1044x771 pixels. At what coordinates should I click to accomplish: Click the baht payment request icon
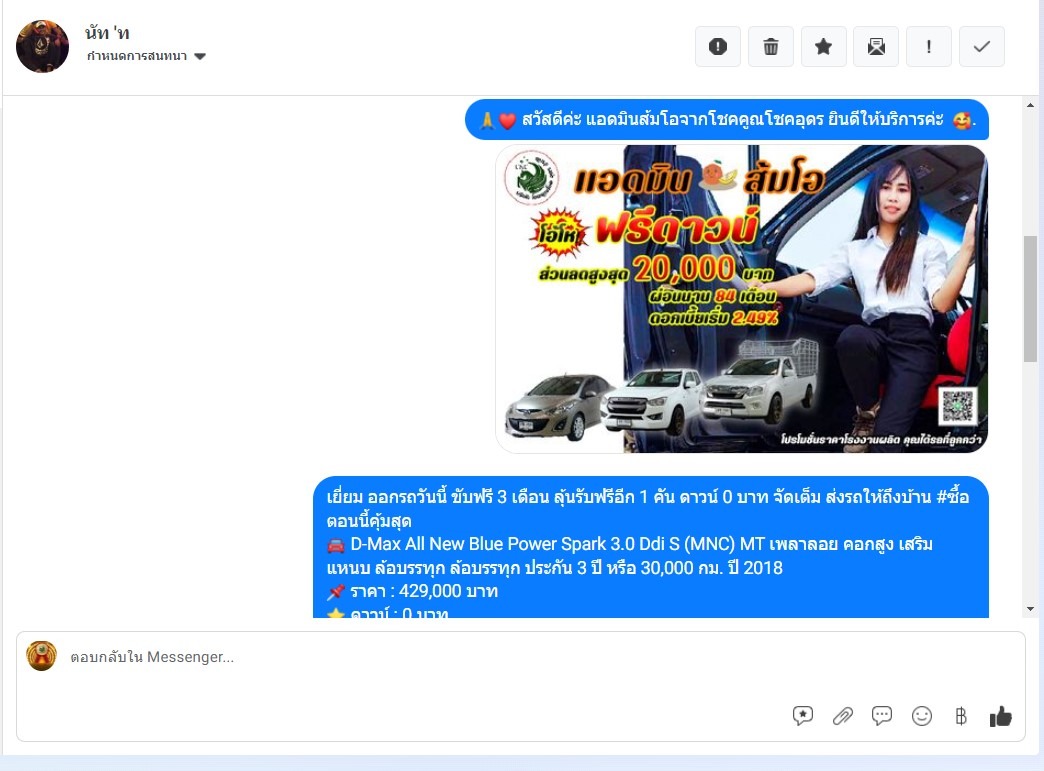[961, 716]
